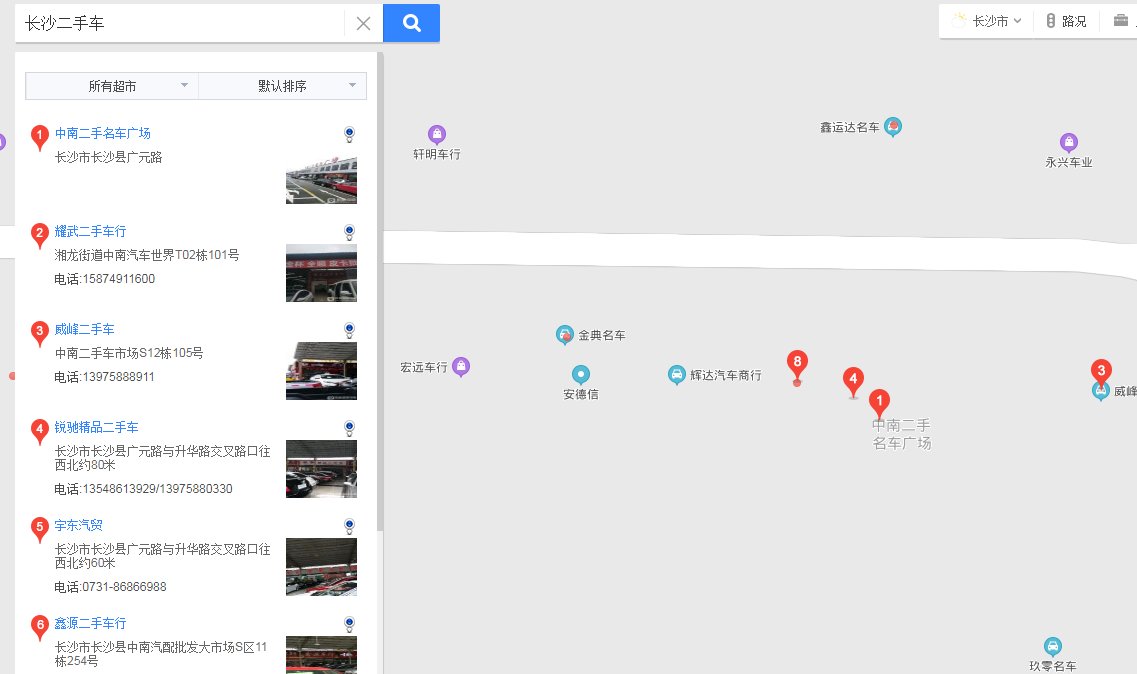
Task: Open the photo thumbnail of 锐驰精品二手车
Action: pyautogui.click(x=321, y=469)
